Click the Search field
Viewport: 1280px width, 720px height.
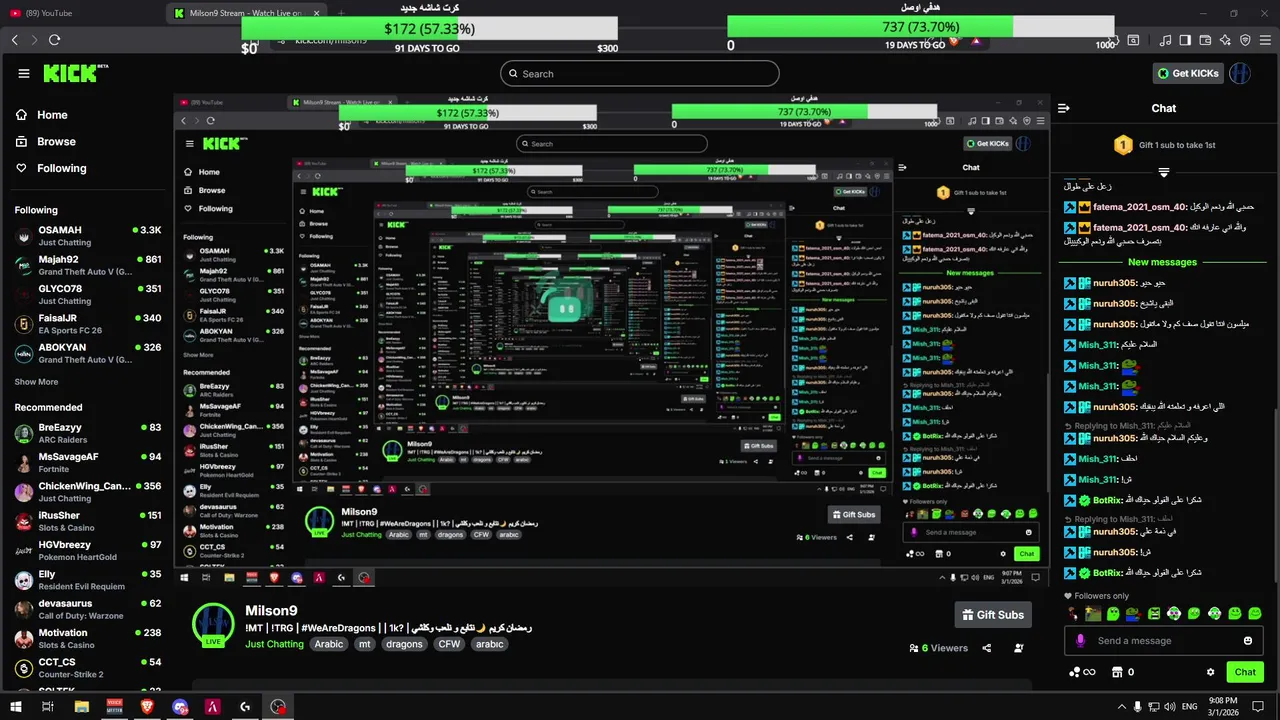[640, 73]
